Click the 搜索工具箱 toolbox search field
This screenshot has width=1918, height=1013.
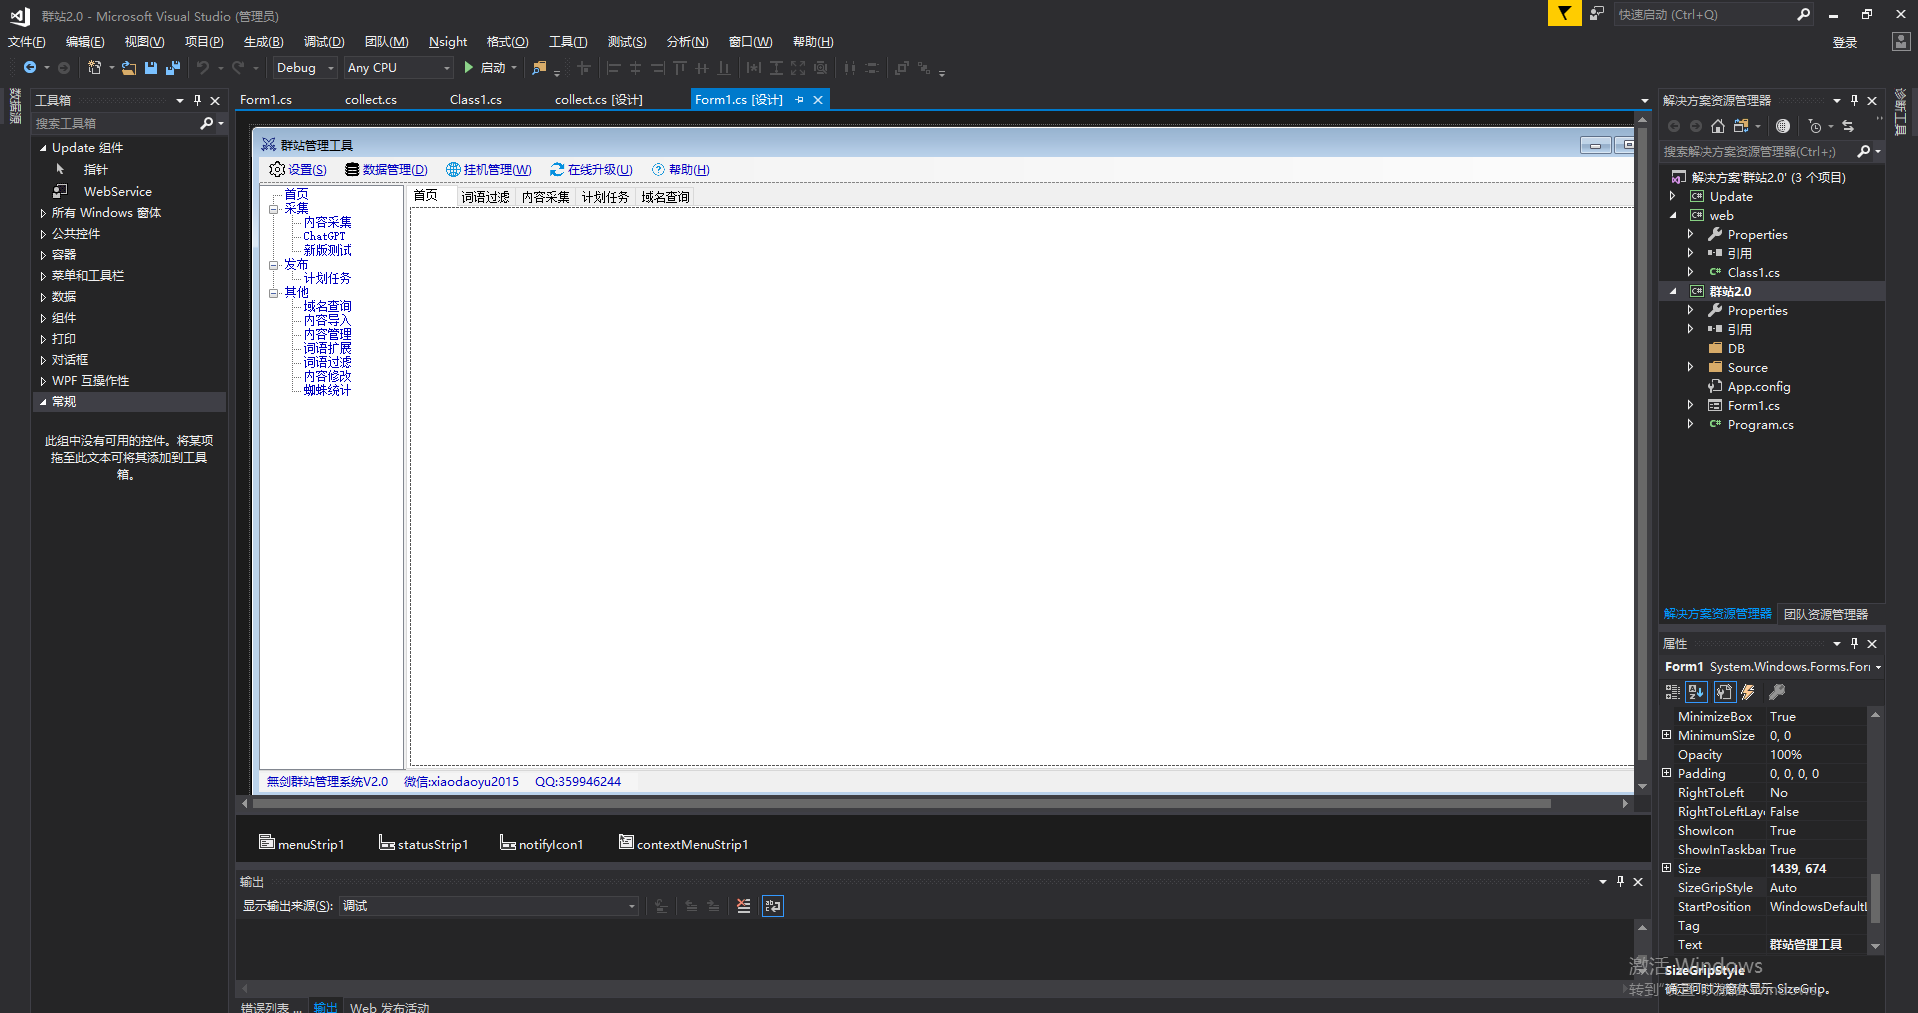point(115,124)
